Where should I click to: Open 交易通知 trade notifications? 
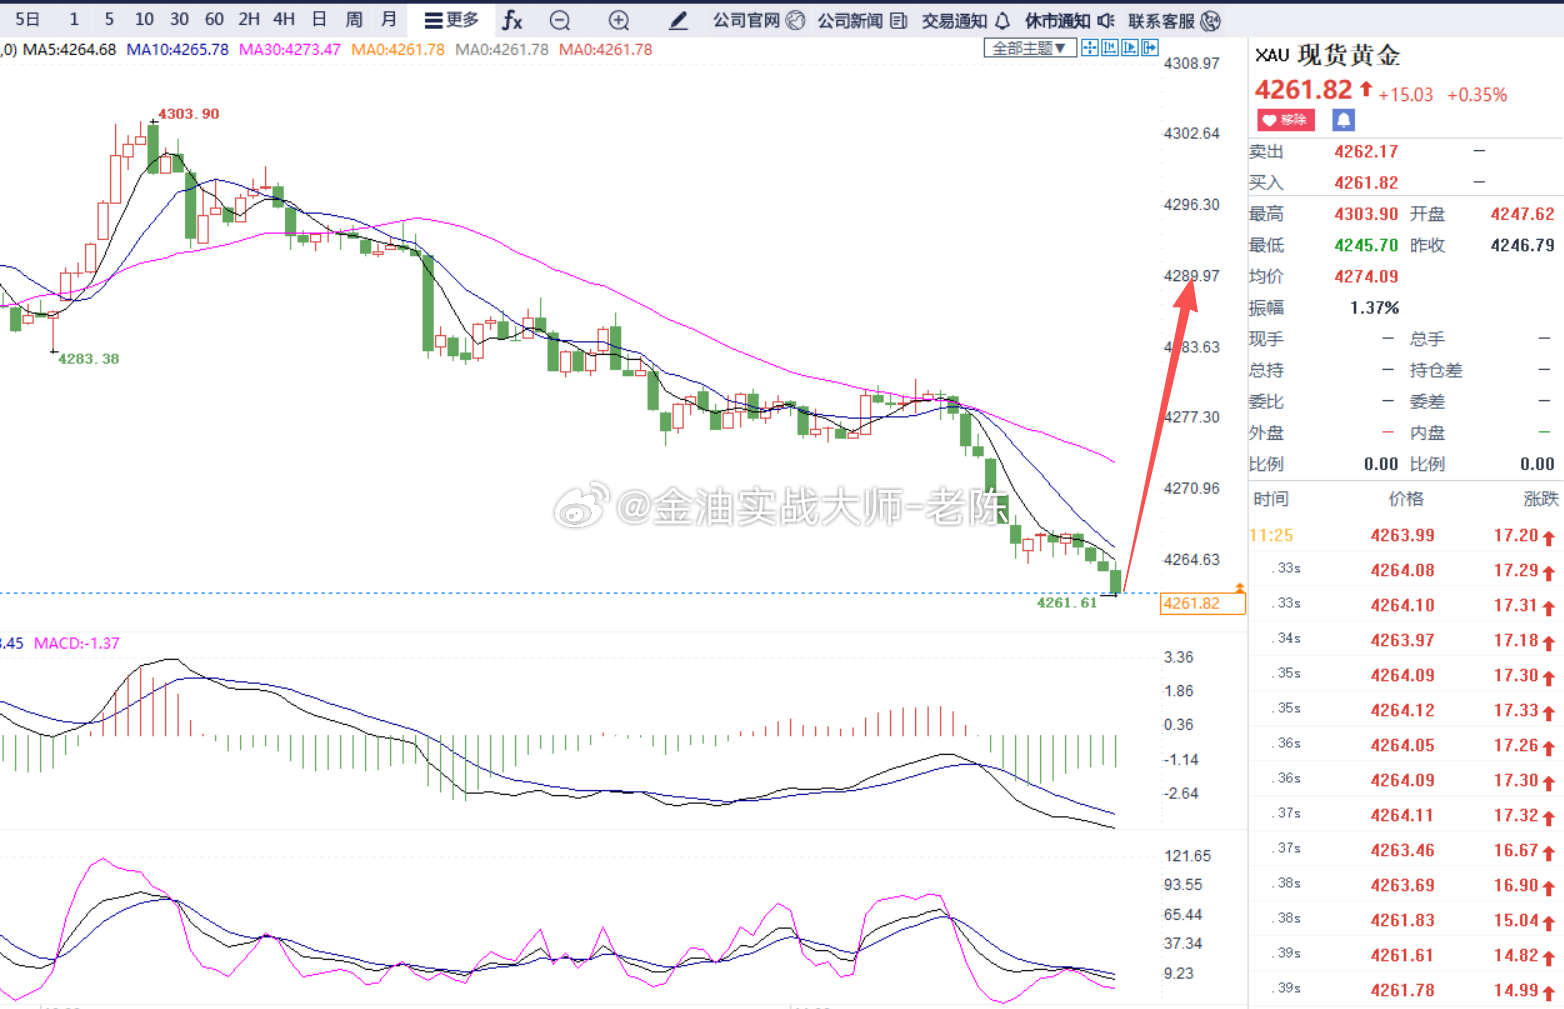coord(966,20)
